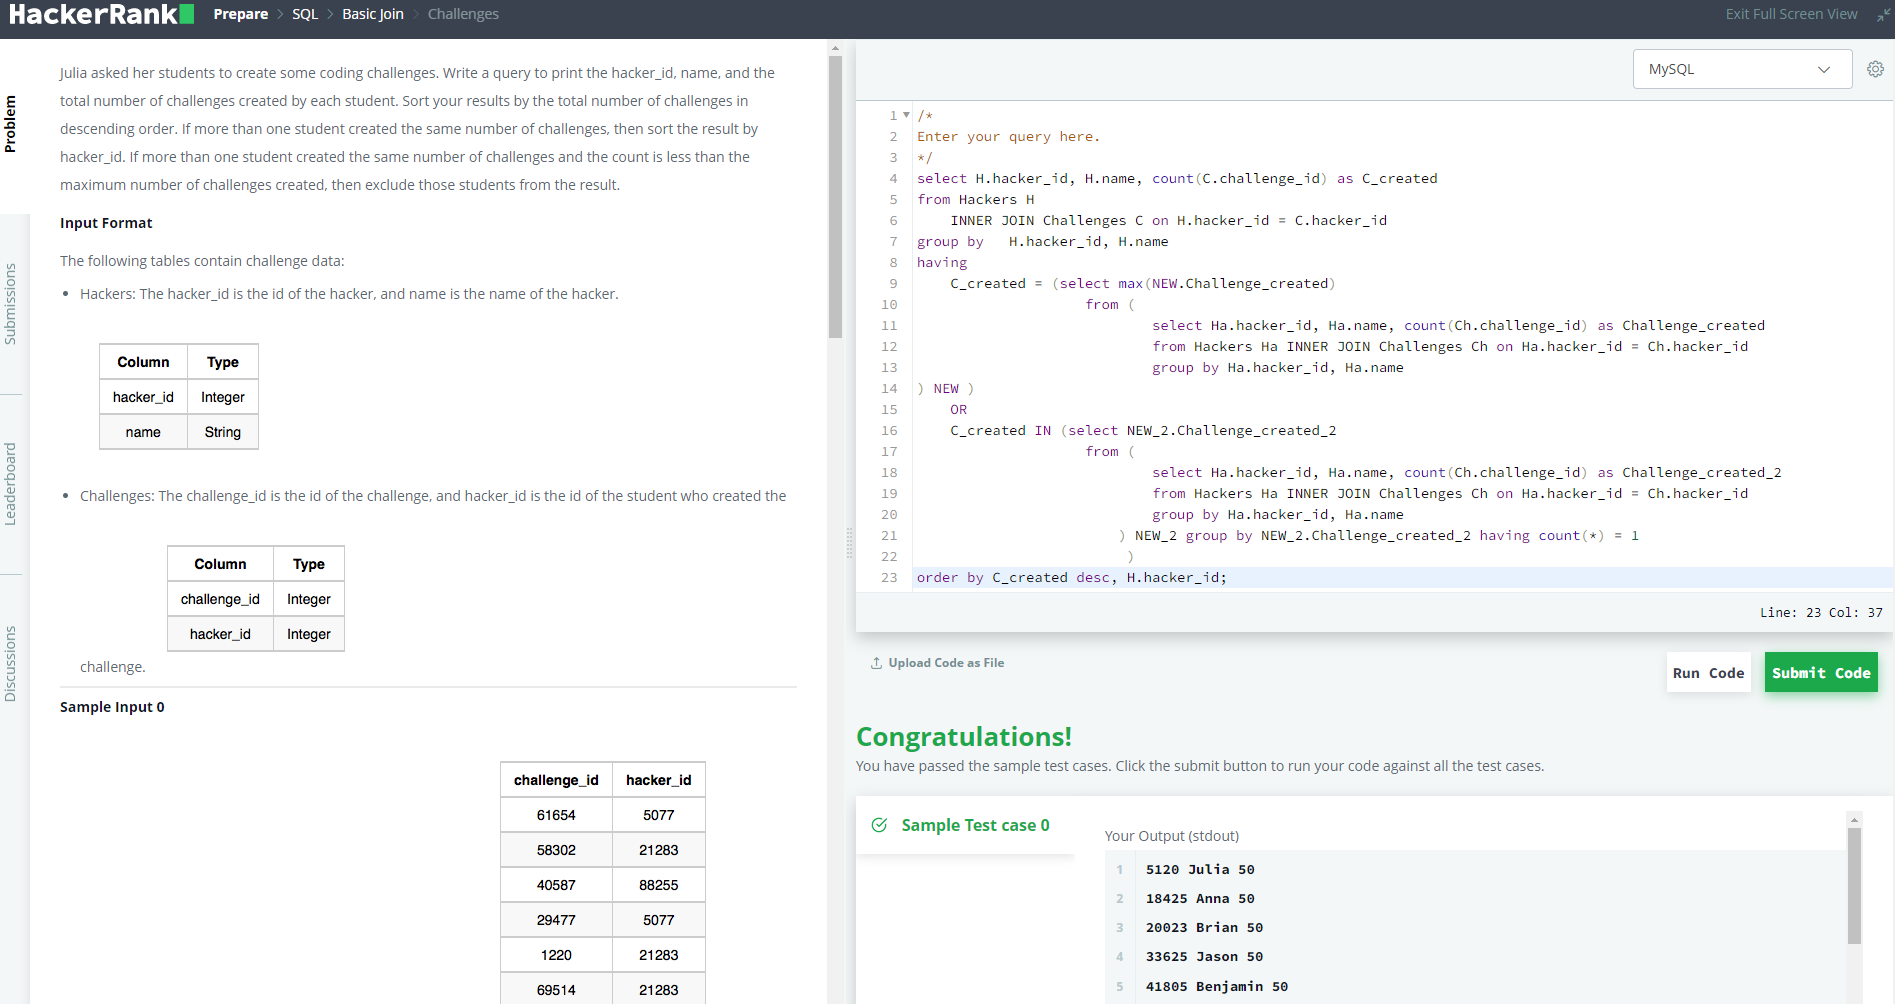Click the upload icon beside Upload Code as File
This screenshot has height=1004, width=1895.
click(876, 663)
